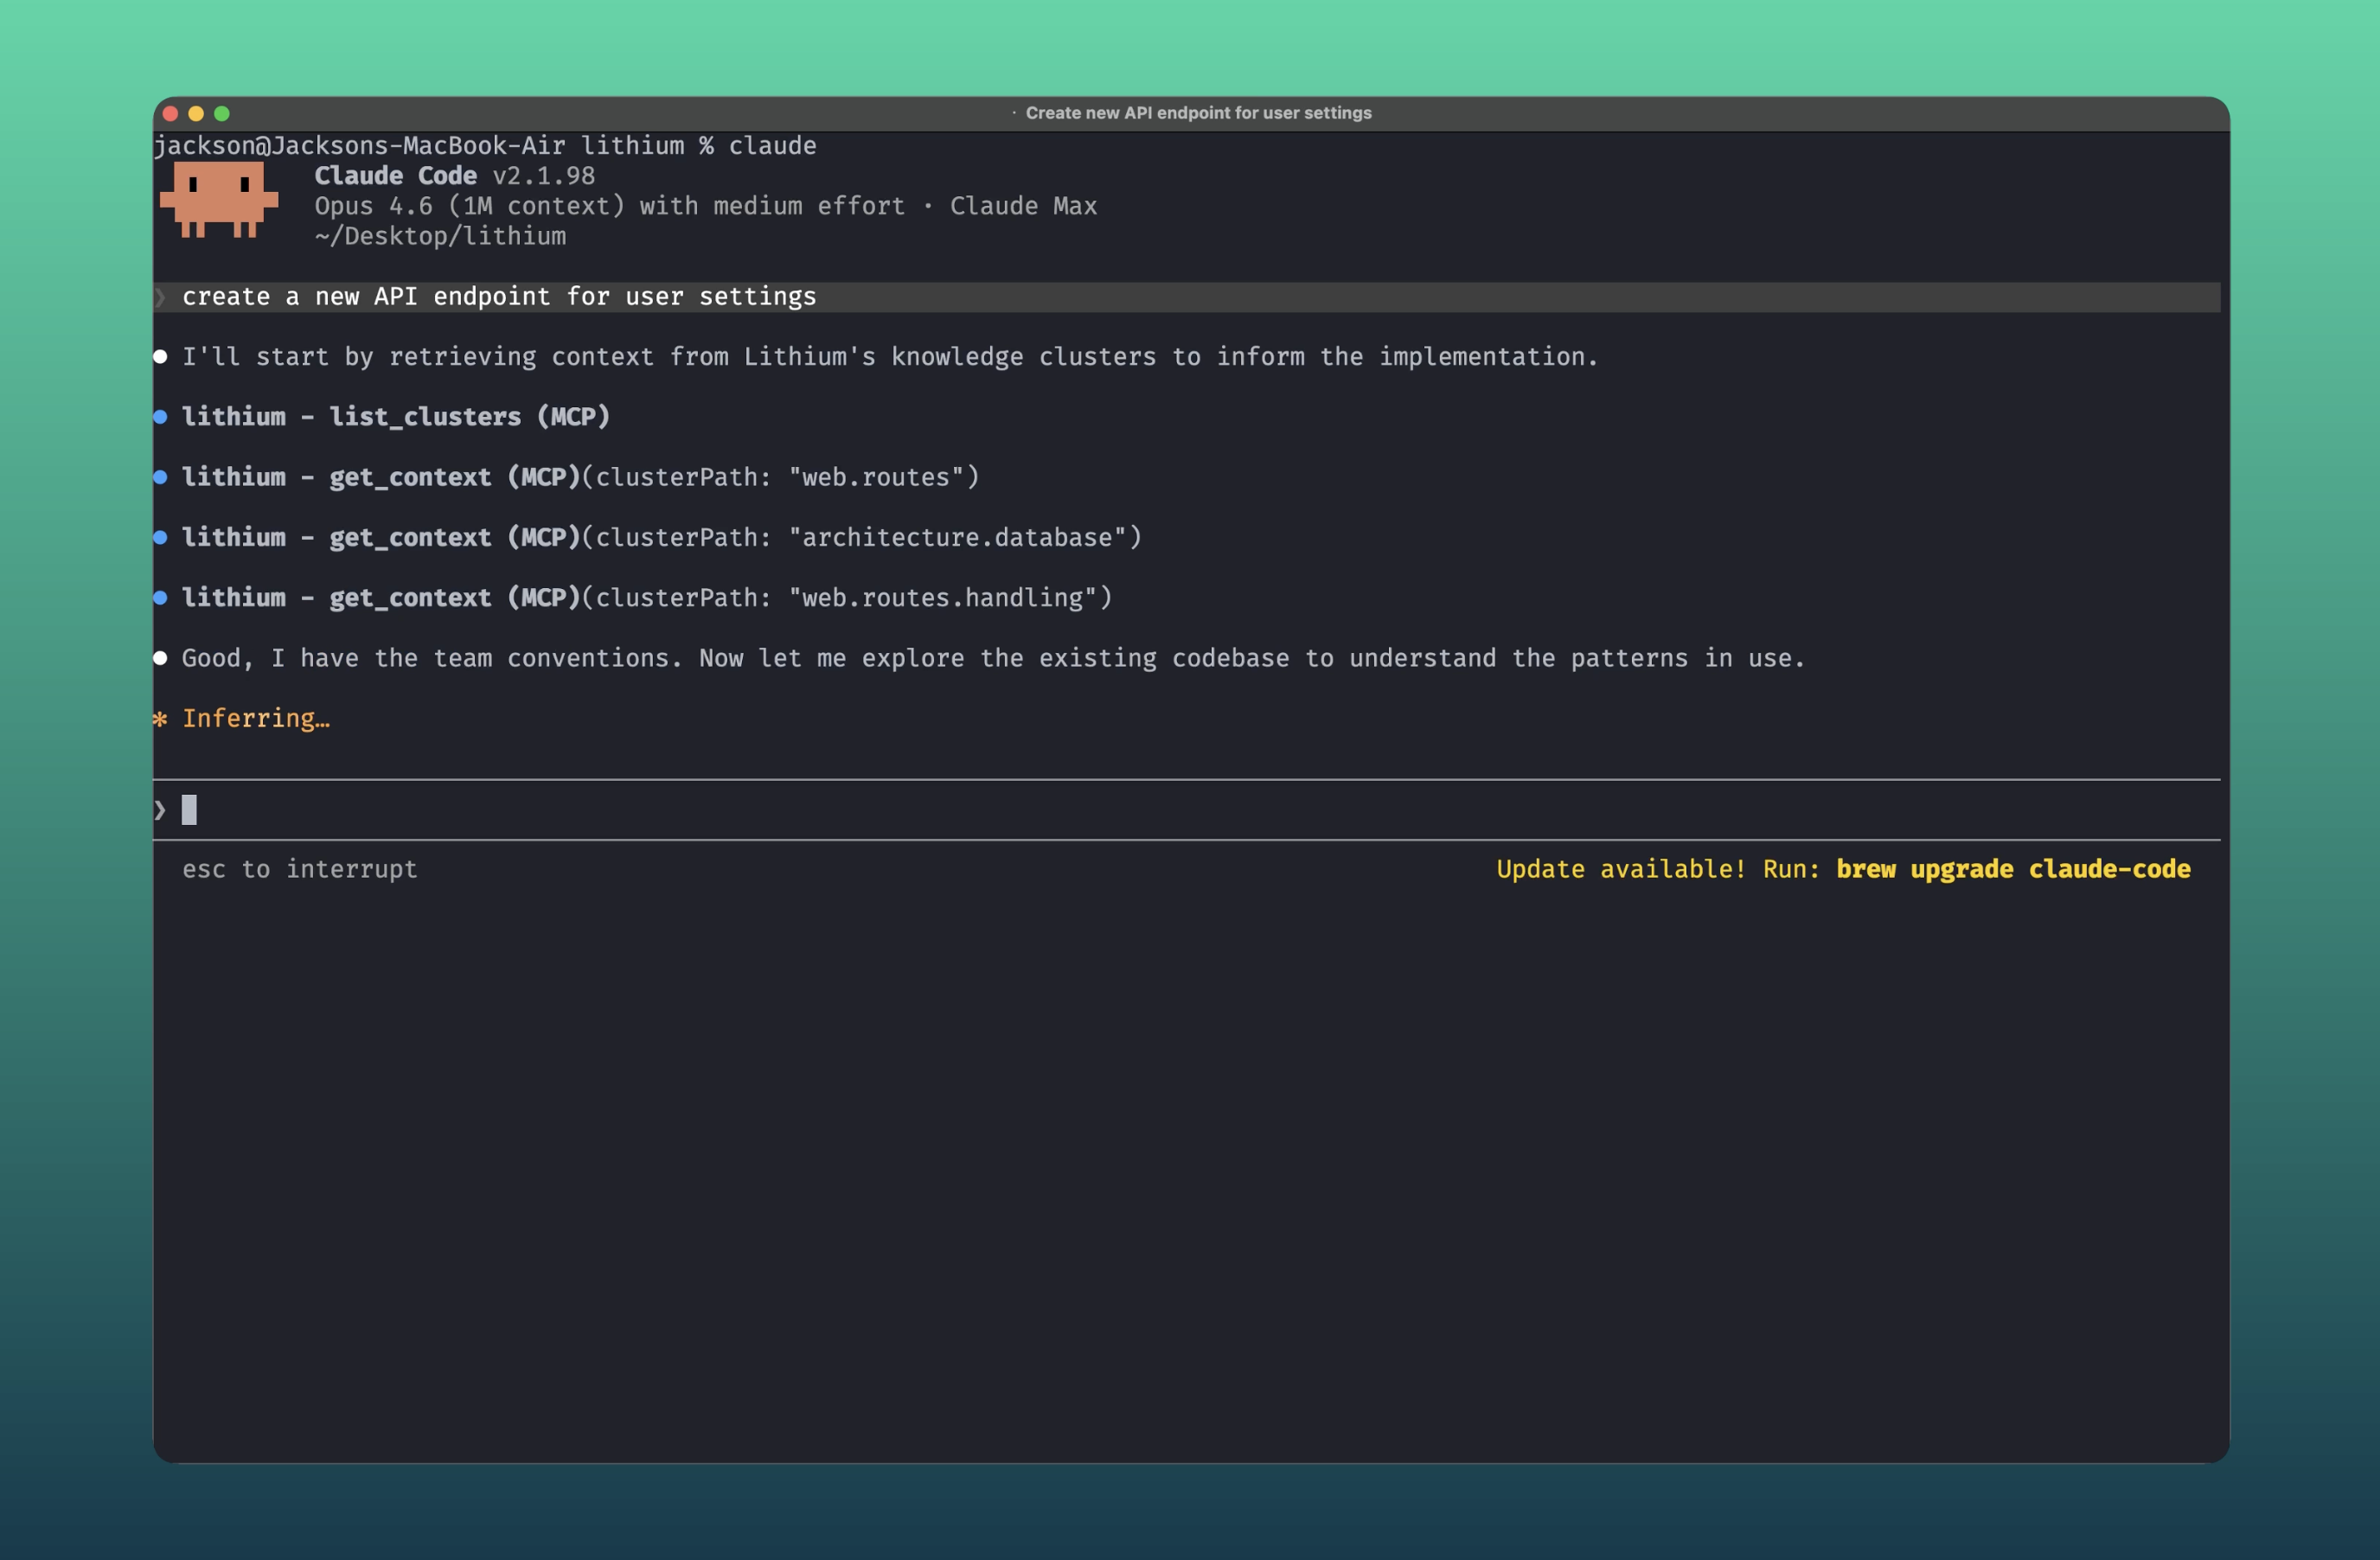Click blue bullet beside web.routes get_context

[160, 477]
